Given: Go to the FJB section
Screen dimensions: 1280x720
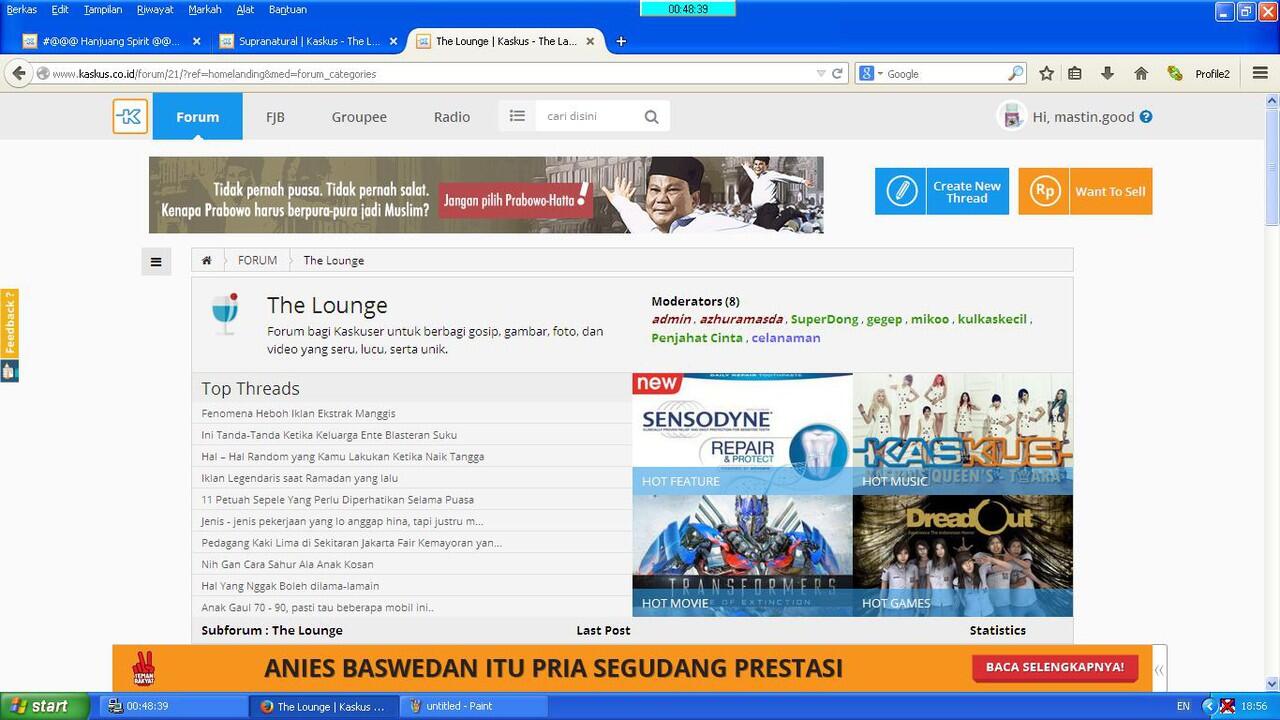Looking at the screenshot, I should [275, 117].
